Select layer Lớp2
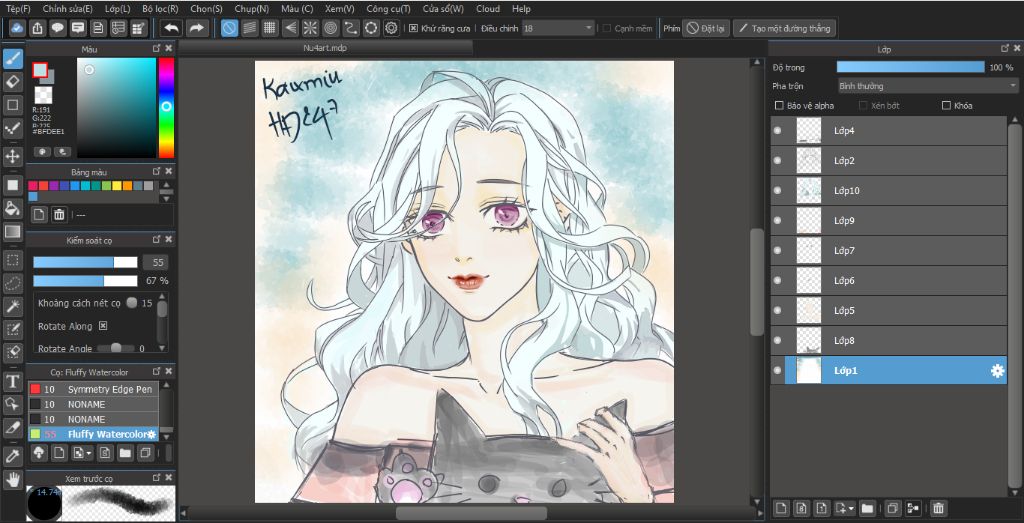Image resolution: width=1024 pixels, height=523 pixels. [x=888, y=161]
